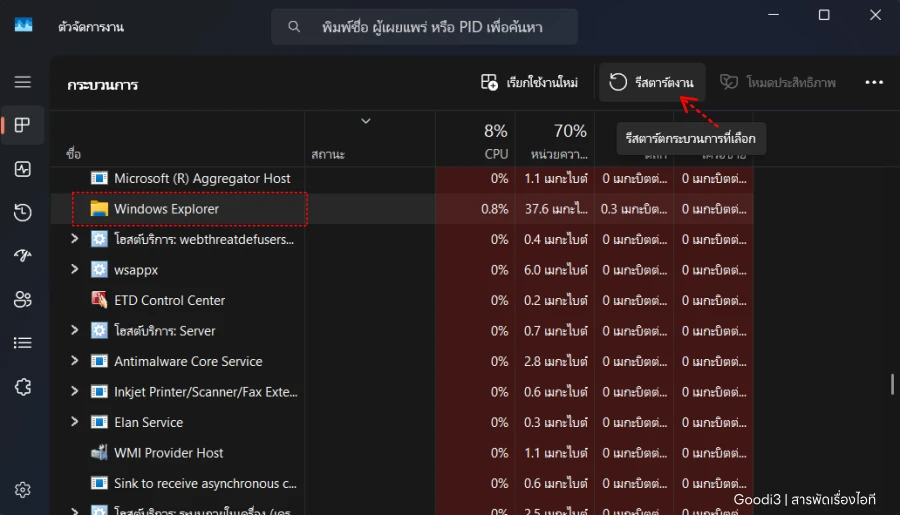900x515 pixels.
Task: Open the hamburger navigation menu
Action: point(23,82)
